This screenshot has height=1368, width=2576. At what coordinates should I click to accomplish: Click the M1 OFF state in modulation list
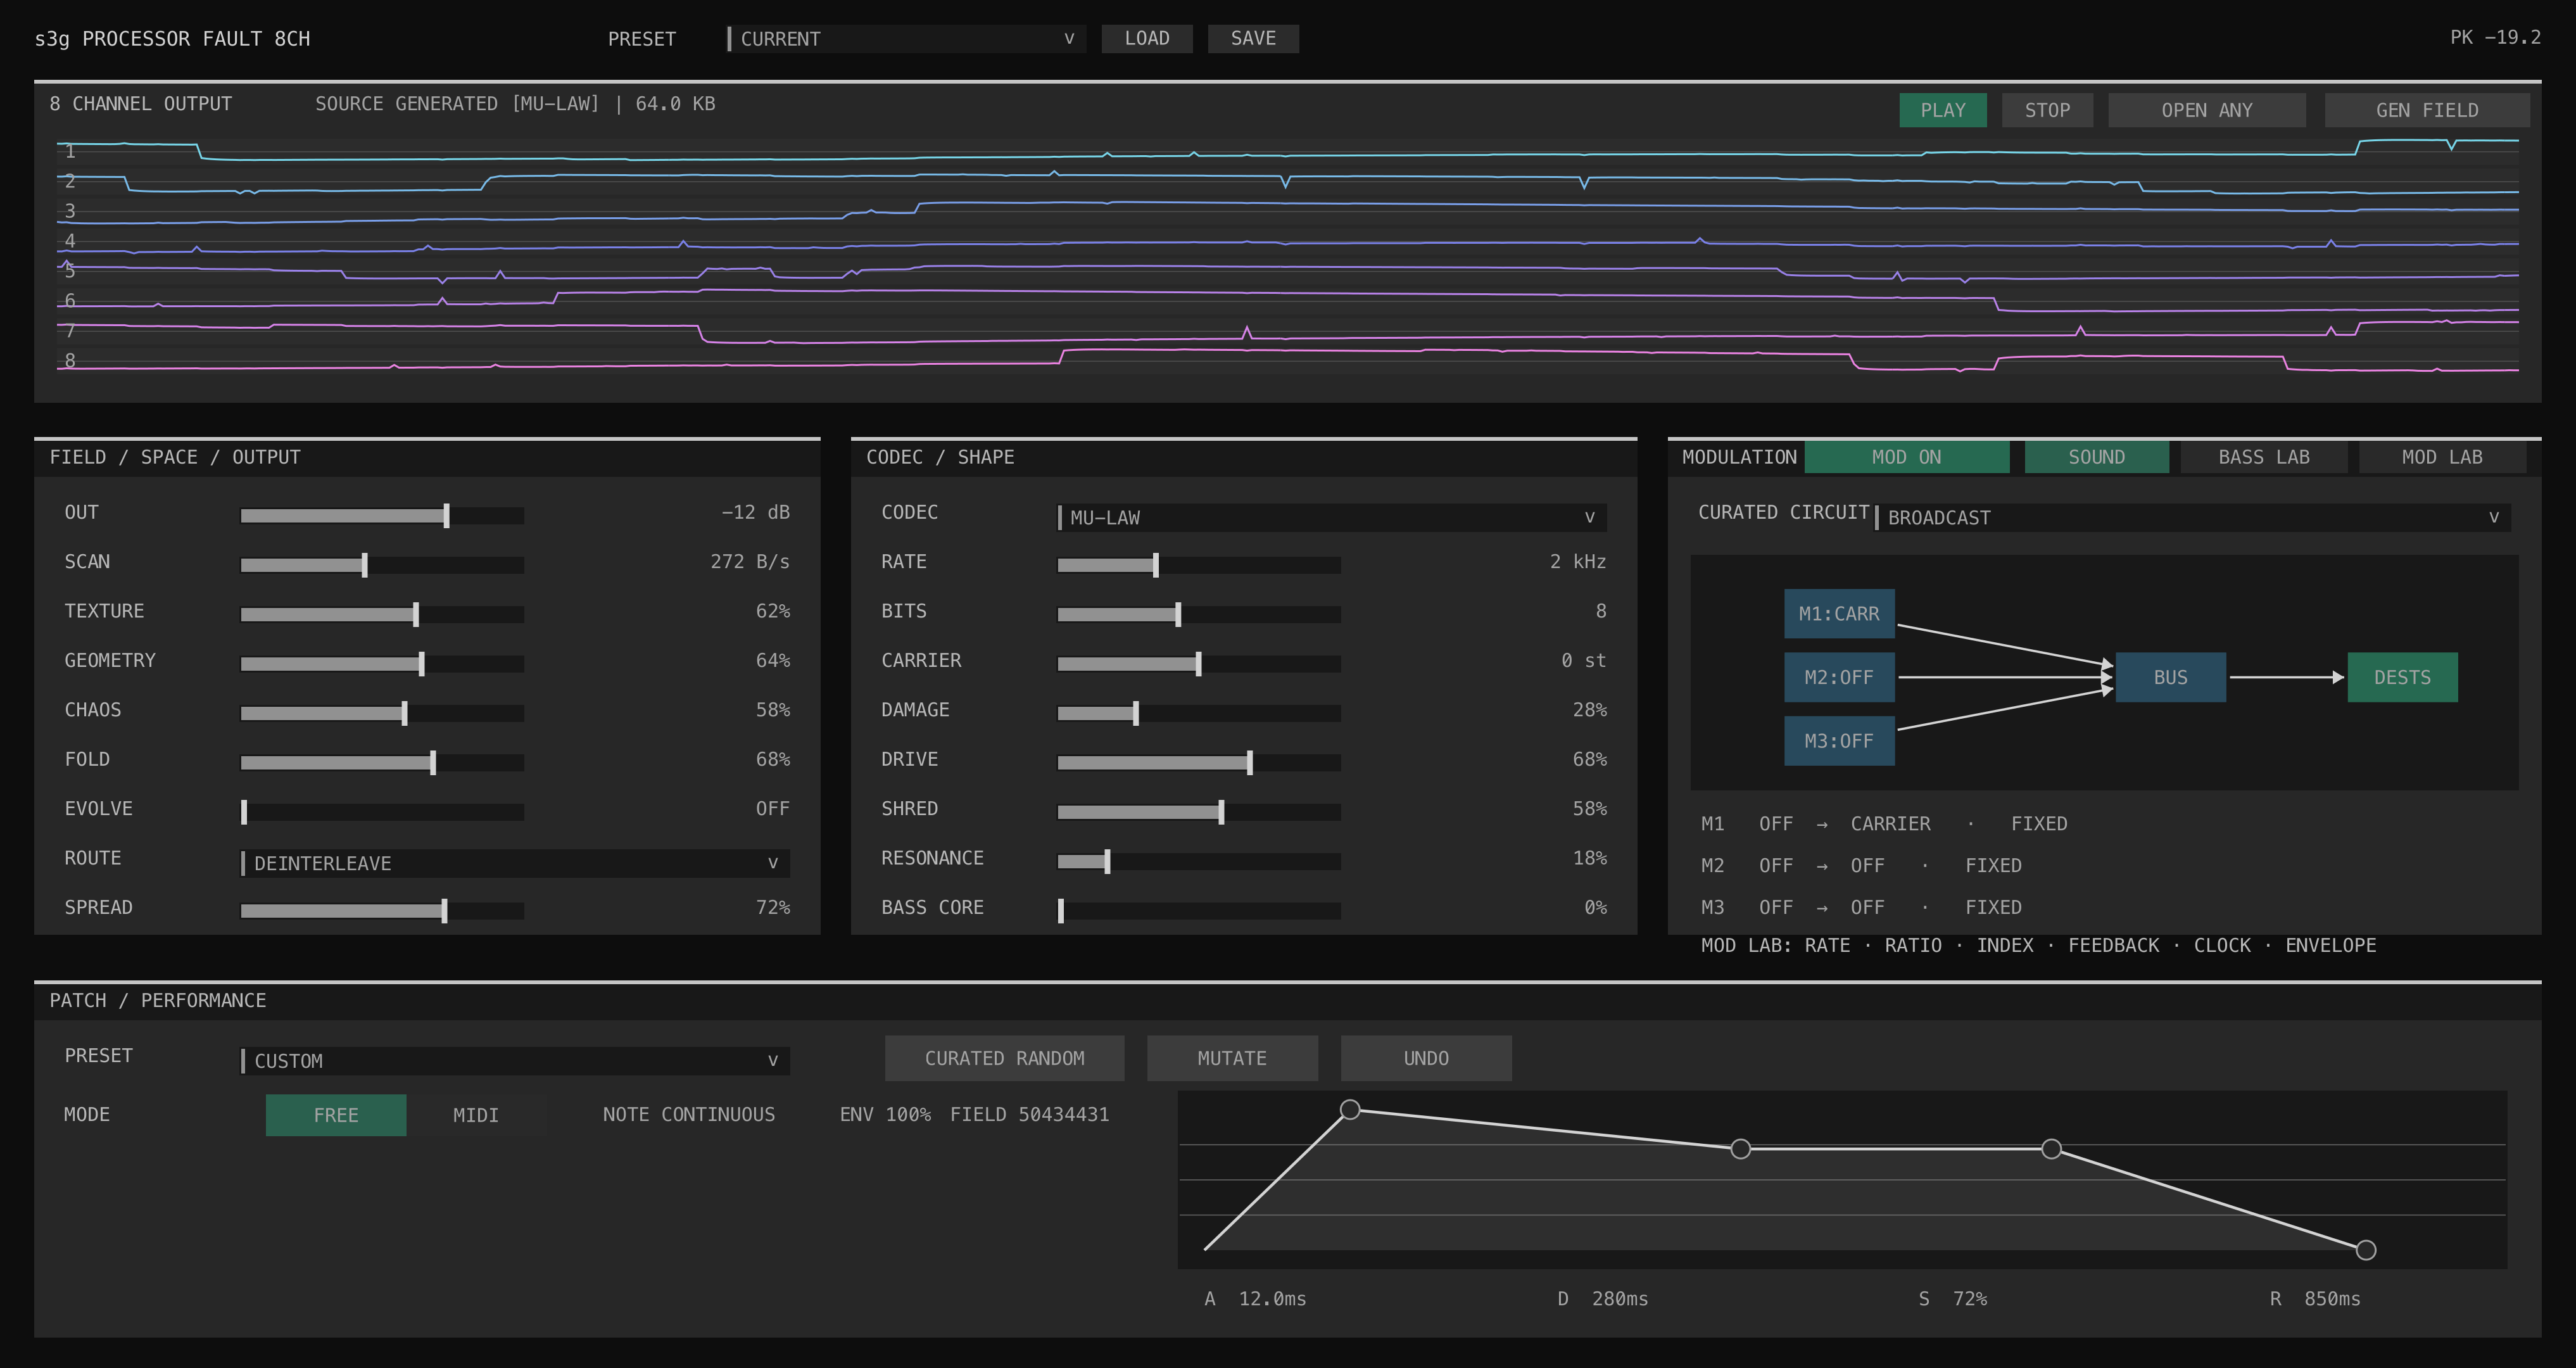(x=1776, y=824)
